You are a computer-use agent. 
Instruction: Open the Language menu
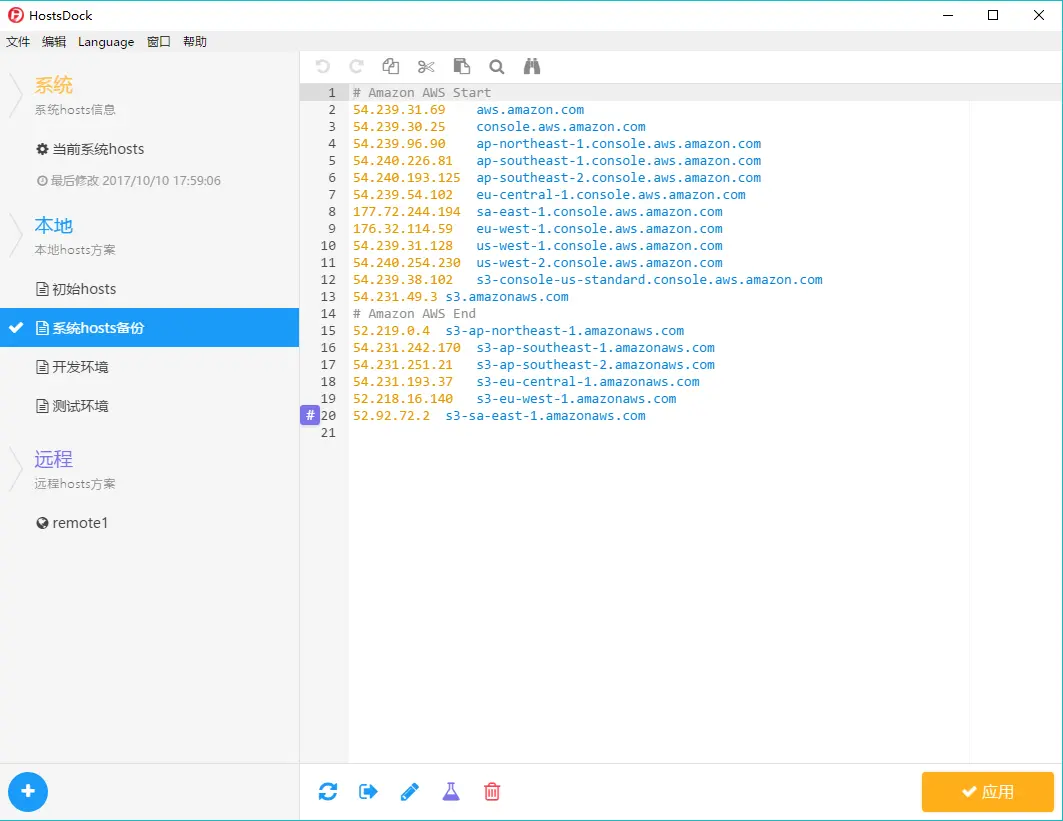tap(106, 42)
